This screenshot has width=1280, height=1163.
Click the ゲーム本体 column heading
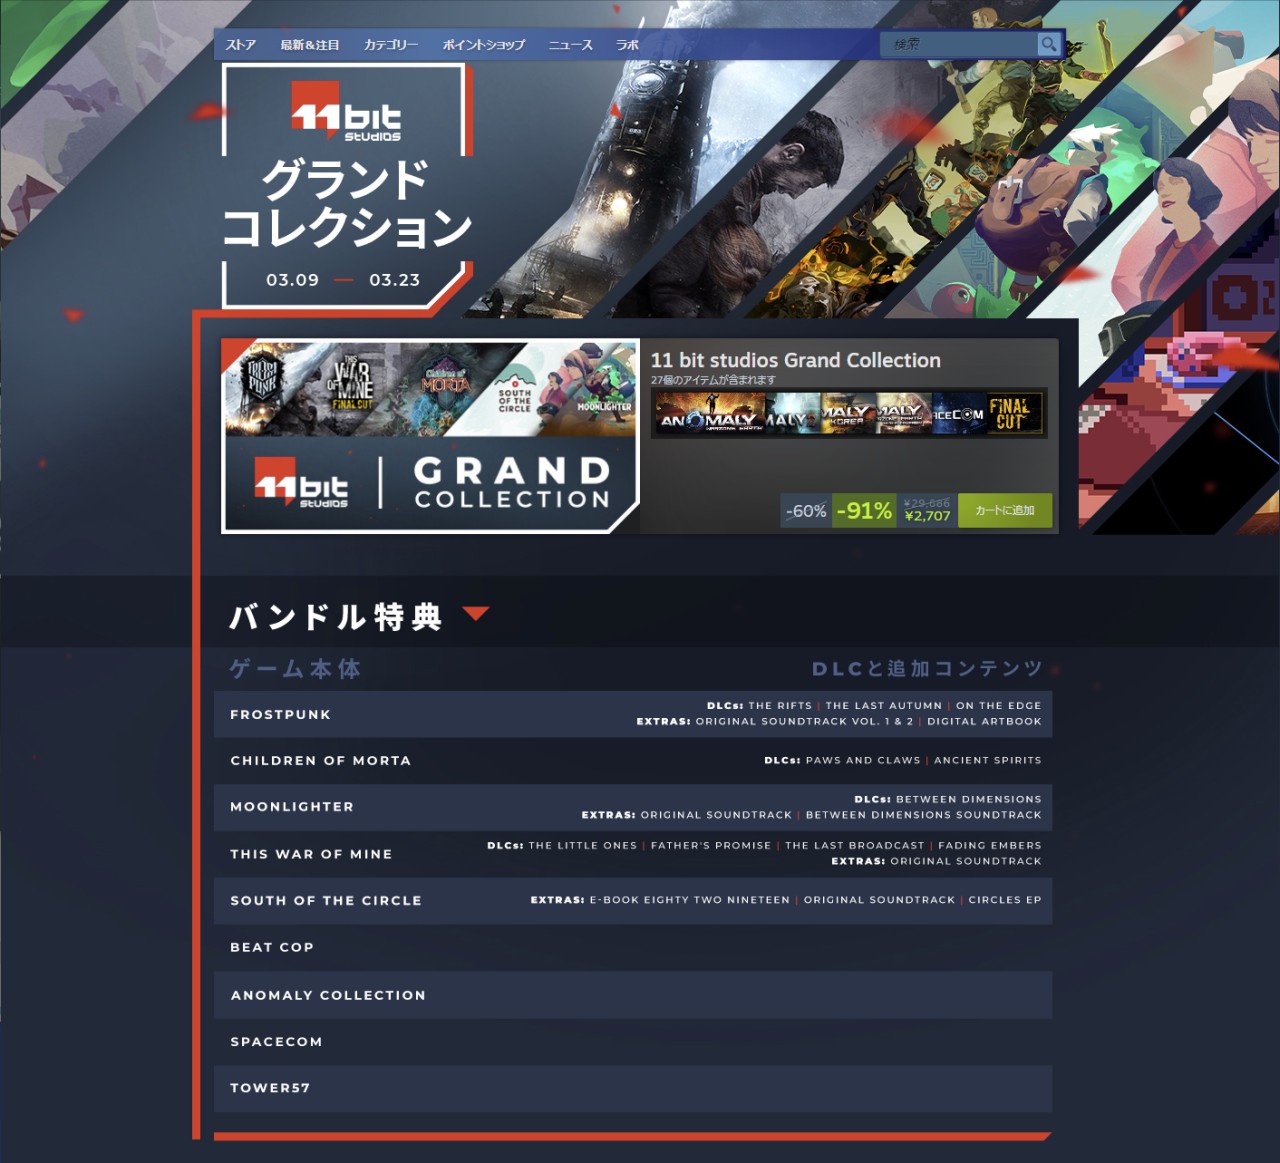(295, 668)
